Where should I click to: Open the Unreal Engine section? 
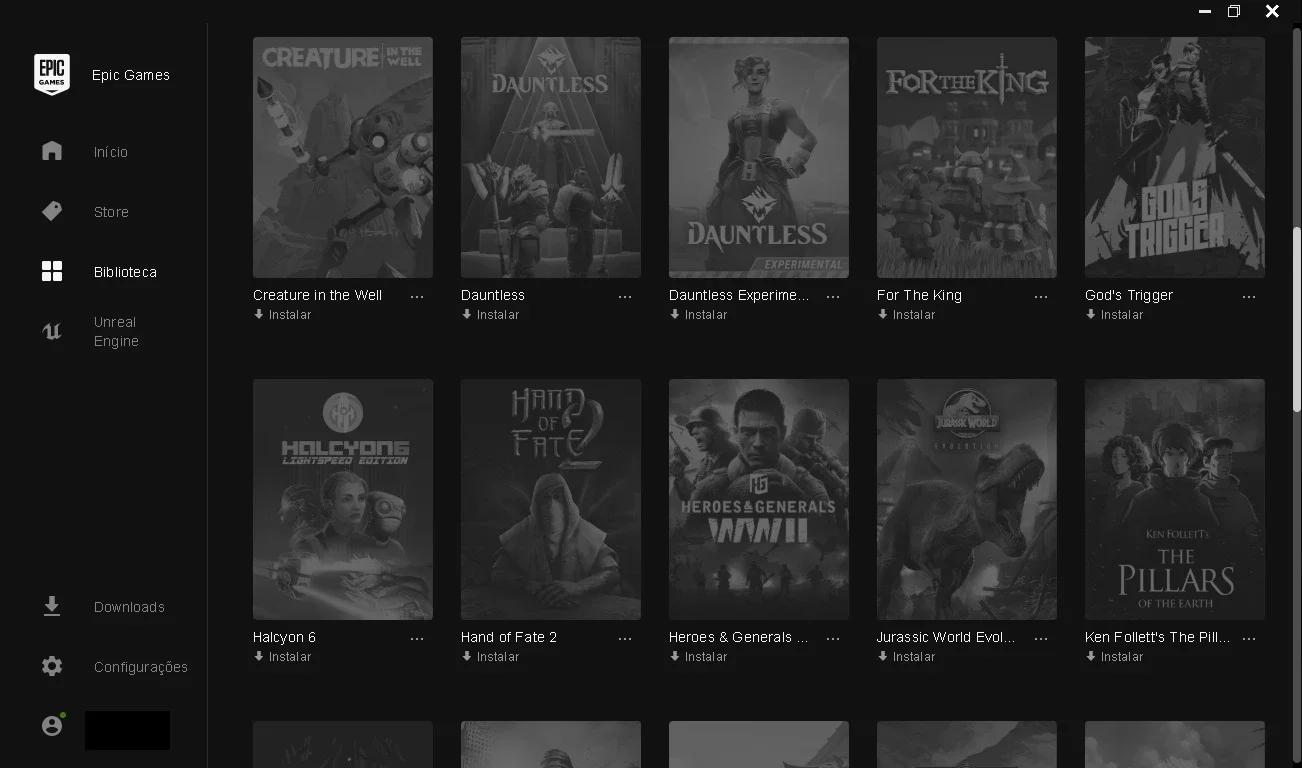(x=116, y=332)
